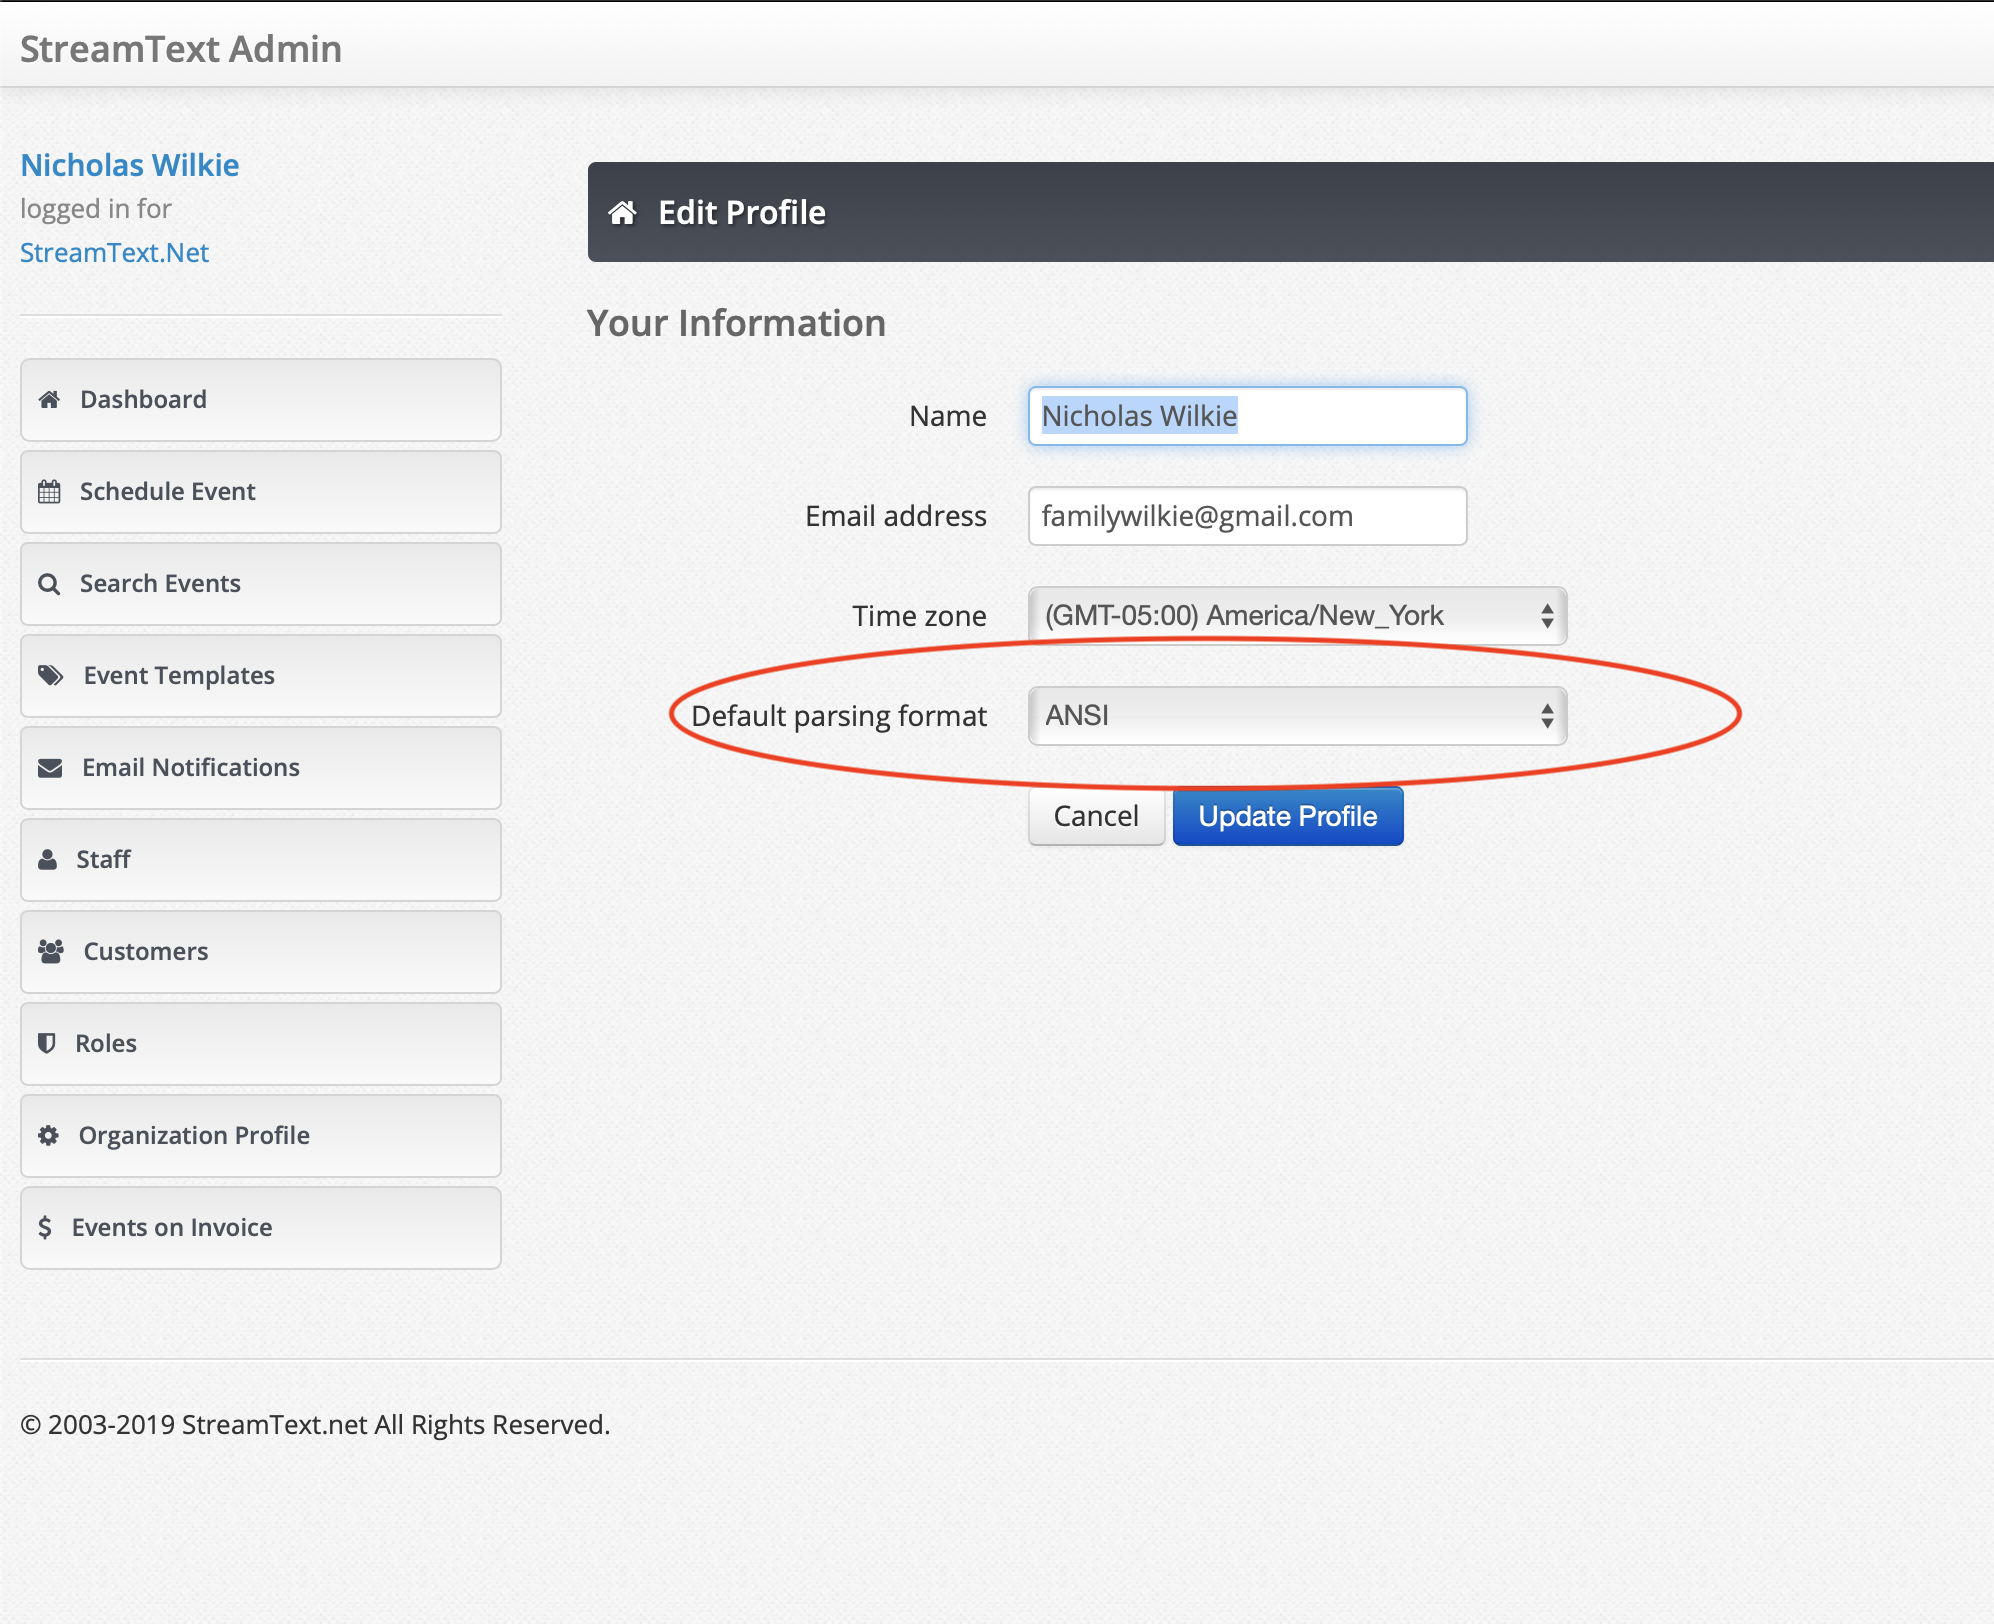Open the Staff section

click(261, 860)
